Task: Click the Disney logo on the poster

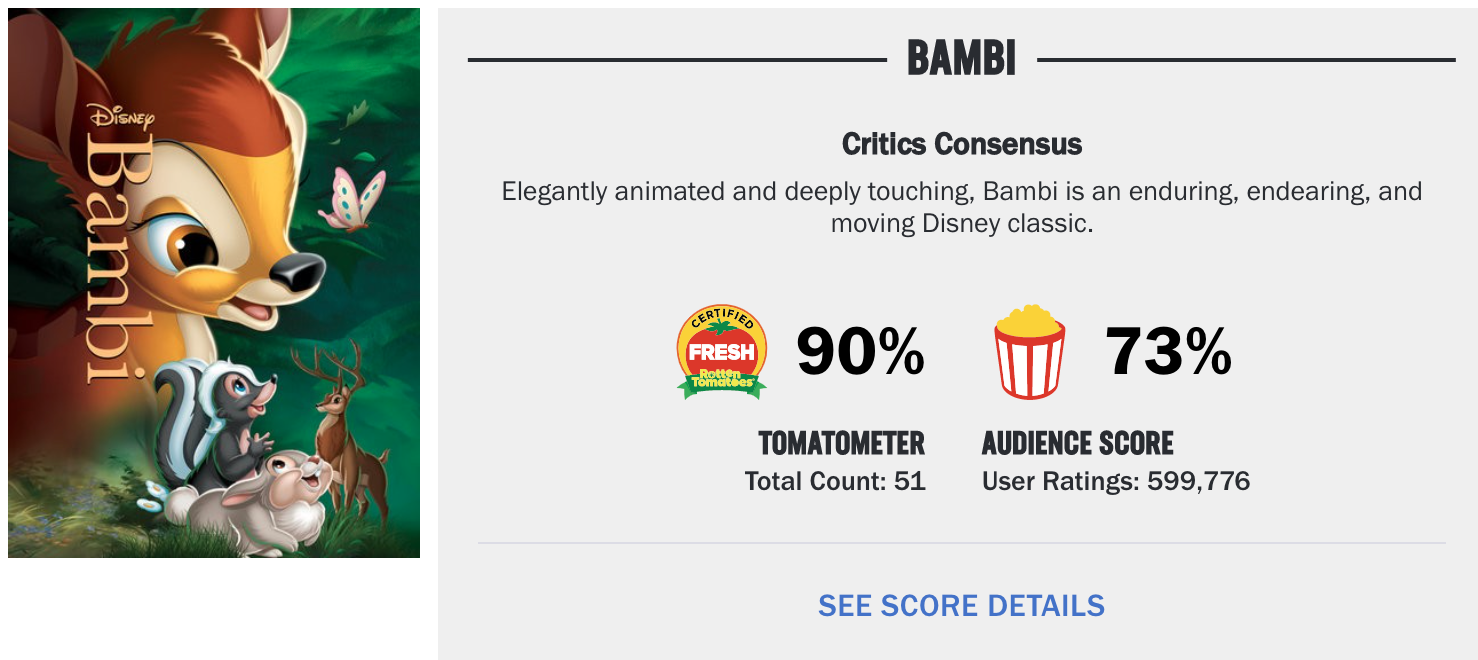Action: click(121, 117)
